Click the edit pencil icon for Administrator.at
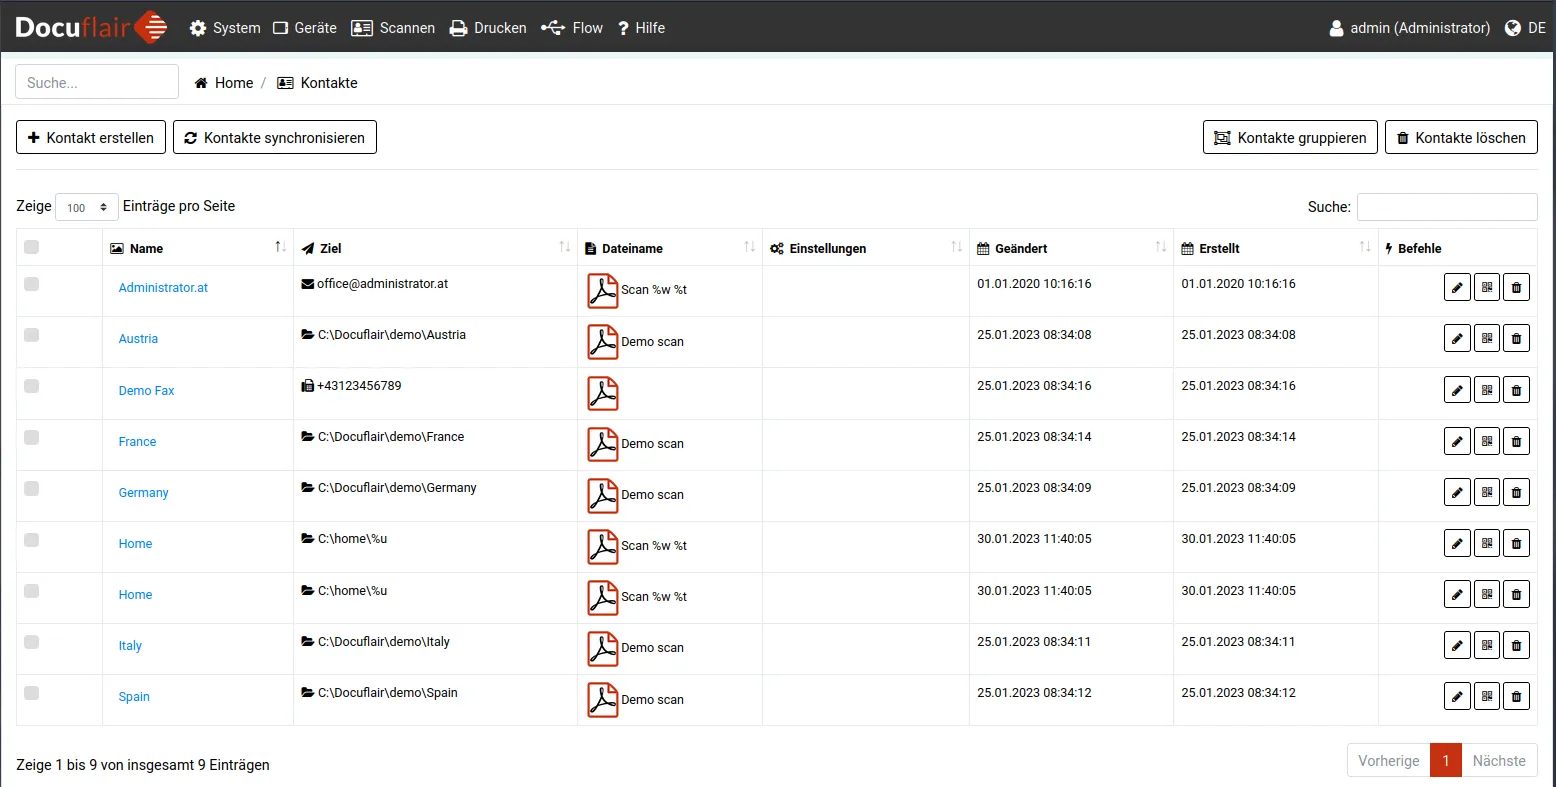The image size is (1556, 787). (x=1457, y=288)
